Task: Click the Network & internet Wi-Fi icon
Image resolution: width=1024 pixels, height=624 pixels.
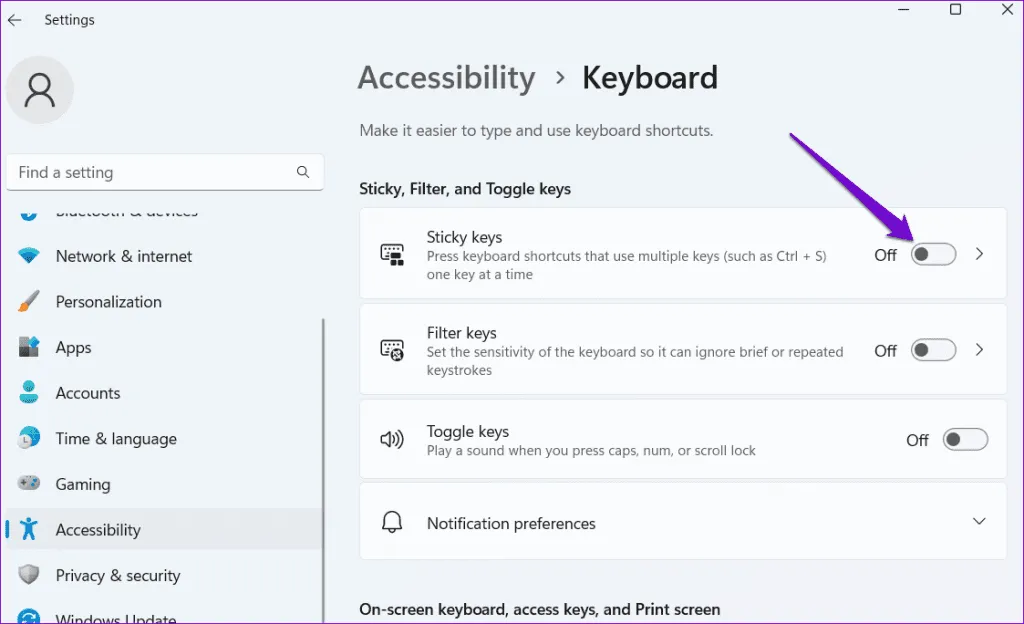Action: pos(29,256)
